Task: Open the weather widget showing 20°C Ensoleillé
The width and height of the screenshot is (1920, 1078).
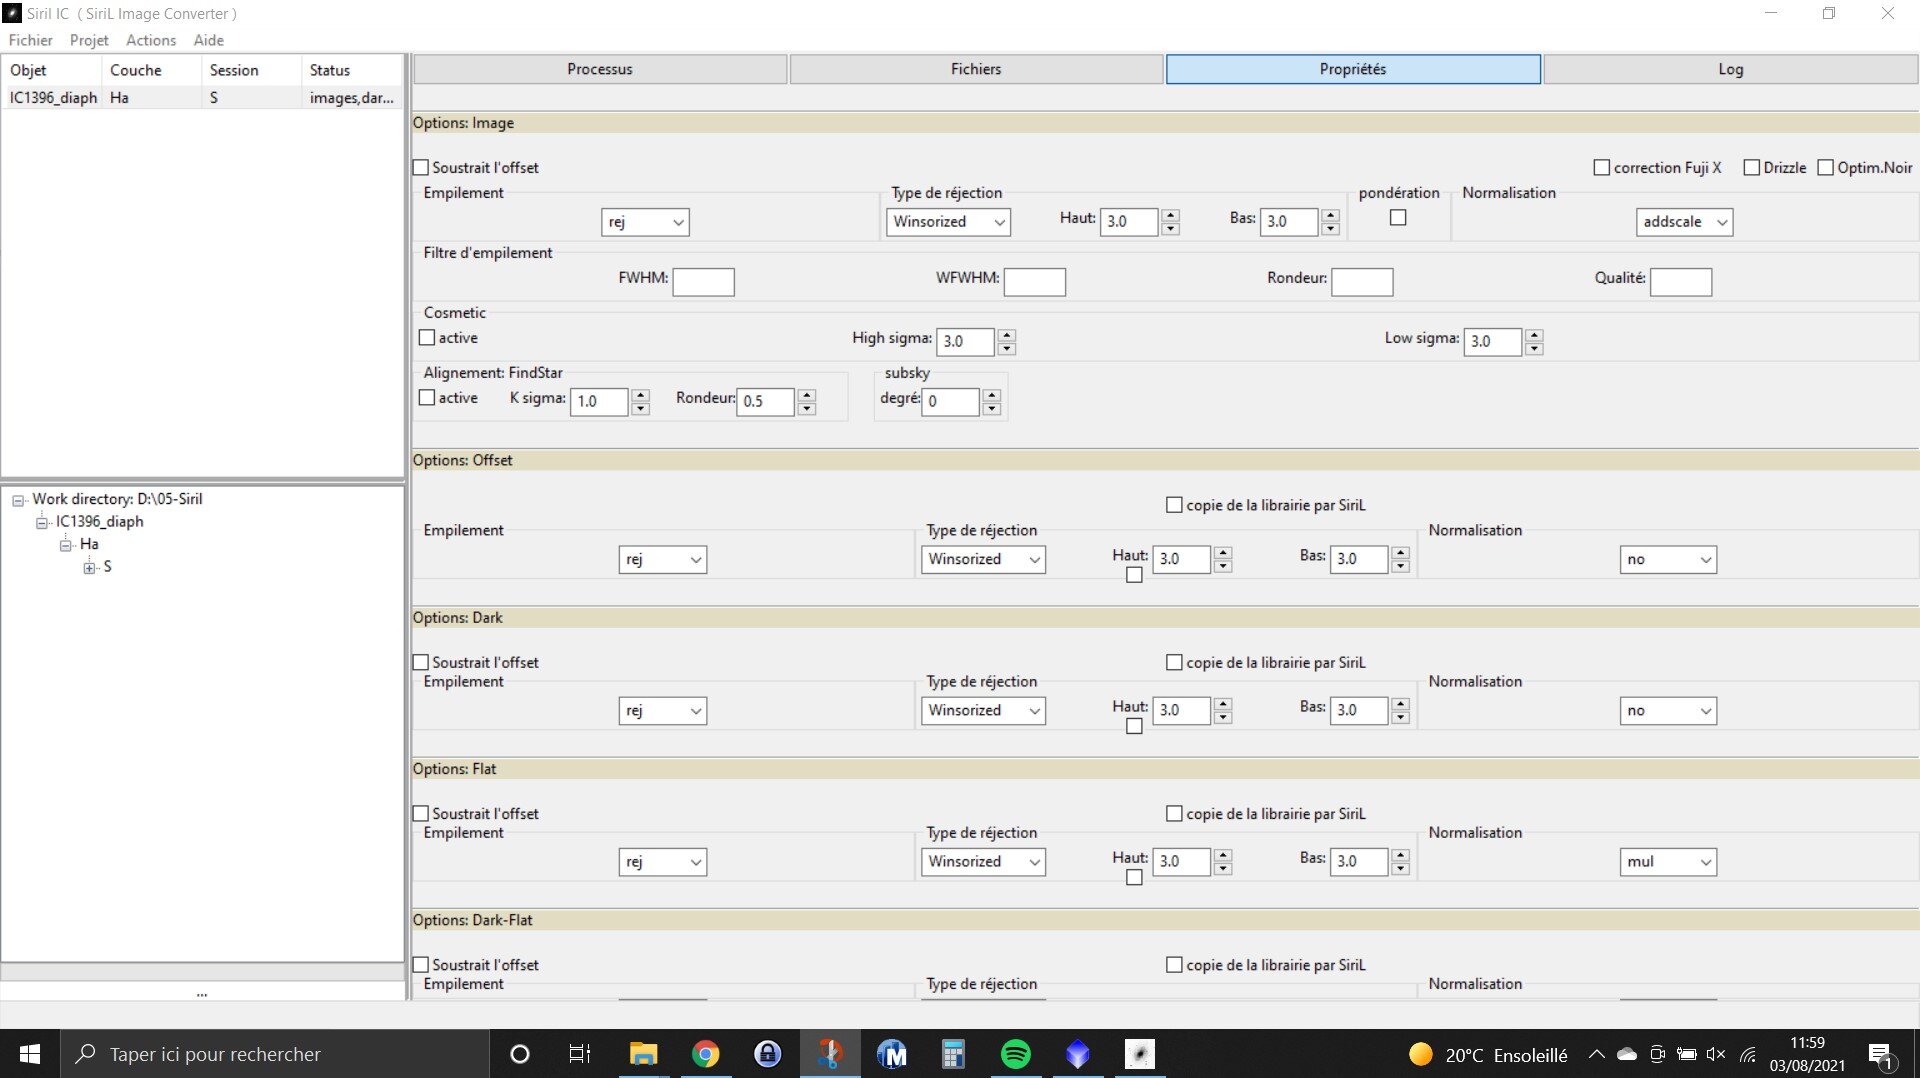Action: point(1488,1055)
